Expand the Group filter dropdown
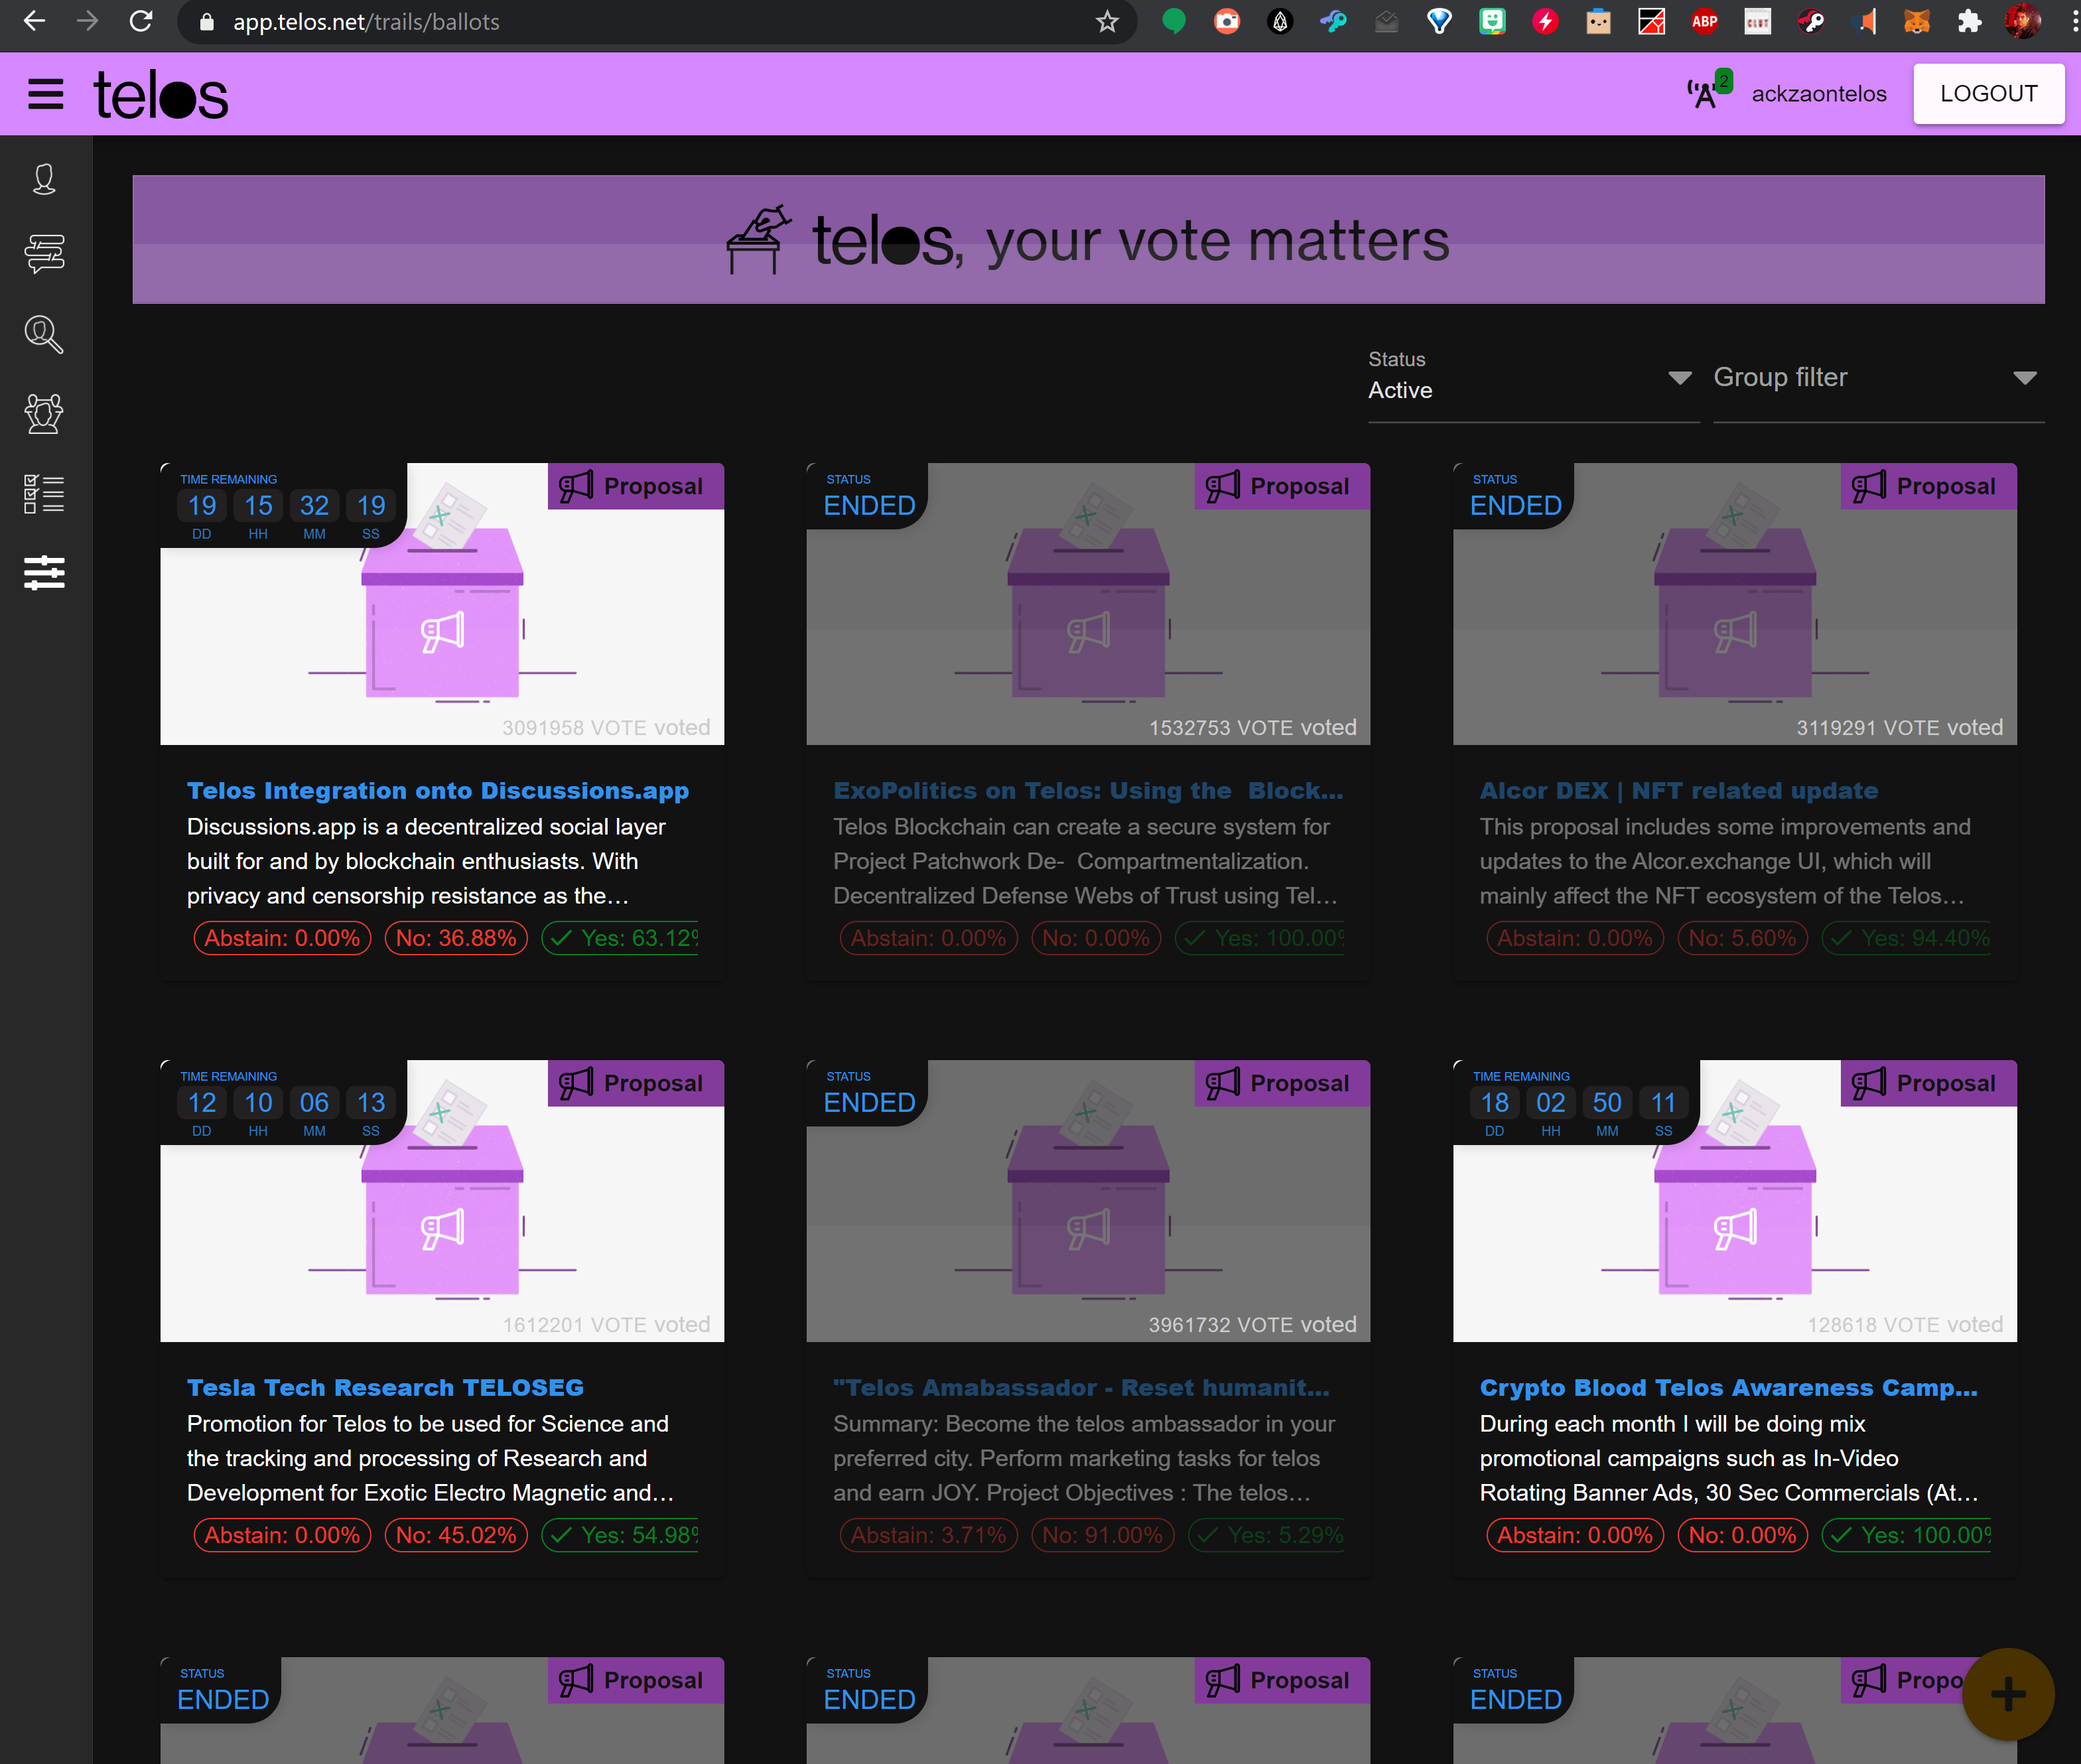Screen dimensions: 2081x1764 pyautogui.click(x=1878, y=379)
